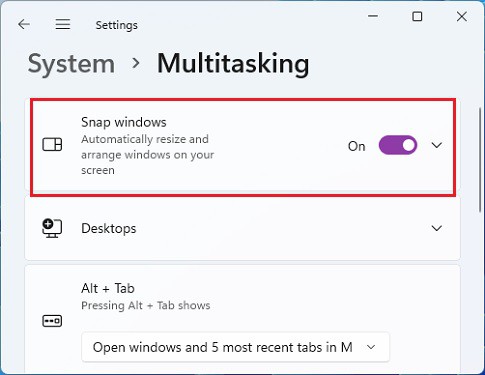Turn off the Snap windows toggle
The height and width of the screenshot is (375, 485).
(x=398, y=145)
